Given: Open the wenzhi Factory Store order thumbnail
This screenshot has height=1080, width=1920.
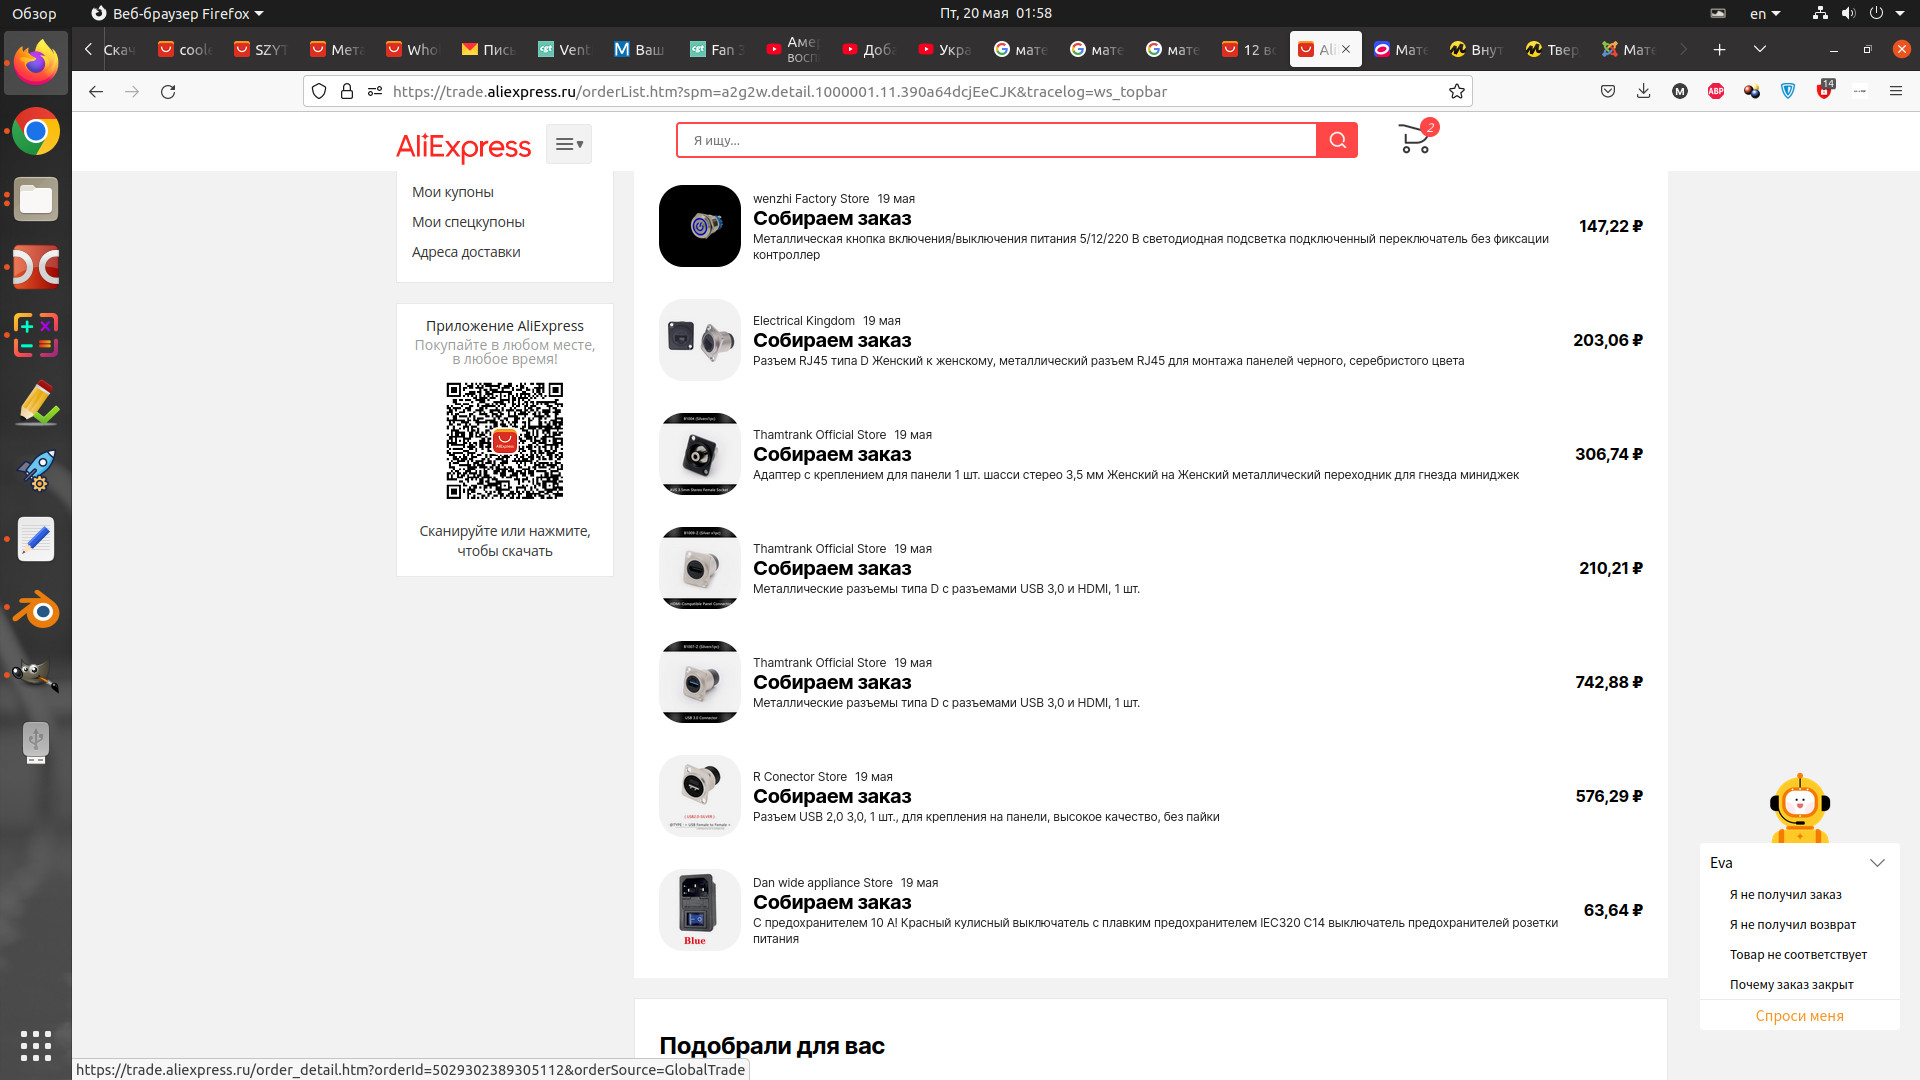Looking at the screenshot, I should [x=700, y=226].
